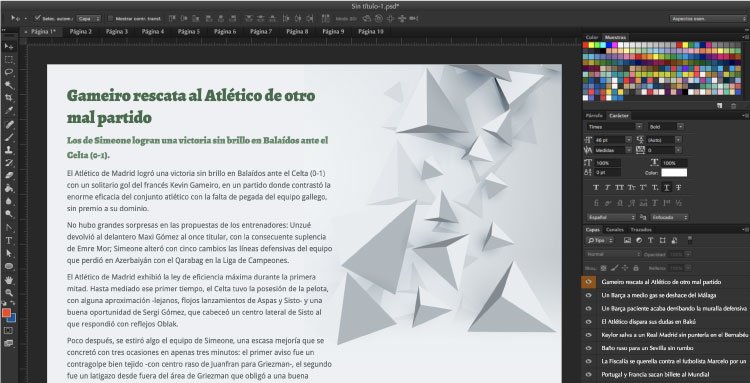750x383 pixels.
Task: Select the Magic Wand tool
Action: pyautogui.click(x=9, y=85)
